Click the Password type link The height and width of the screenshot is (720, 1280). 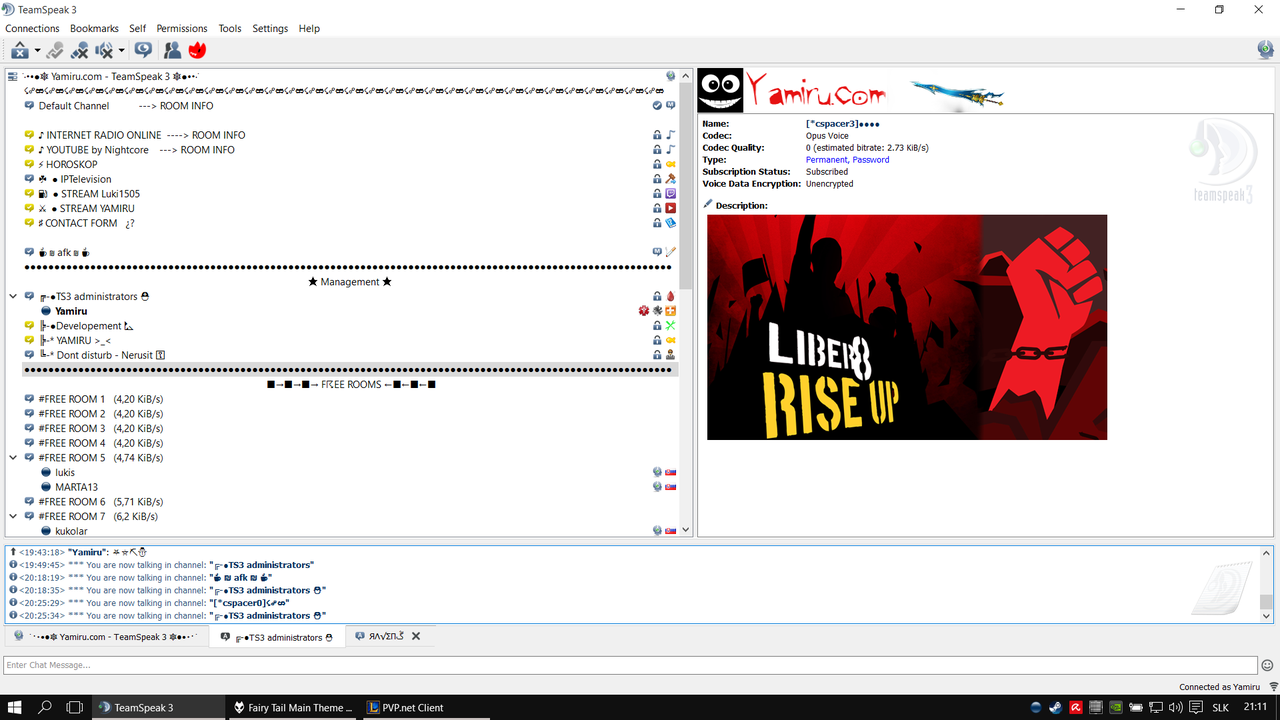[871, 160]
